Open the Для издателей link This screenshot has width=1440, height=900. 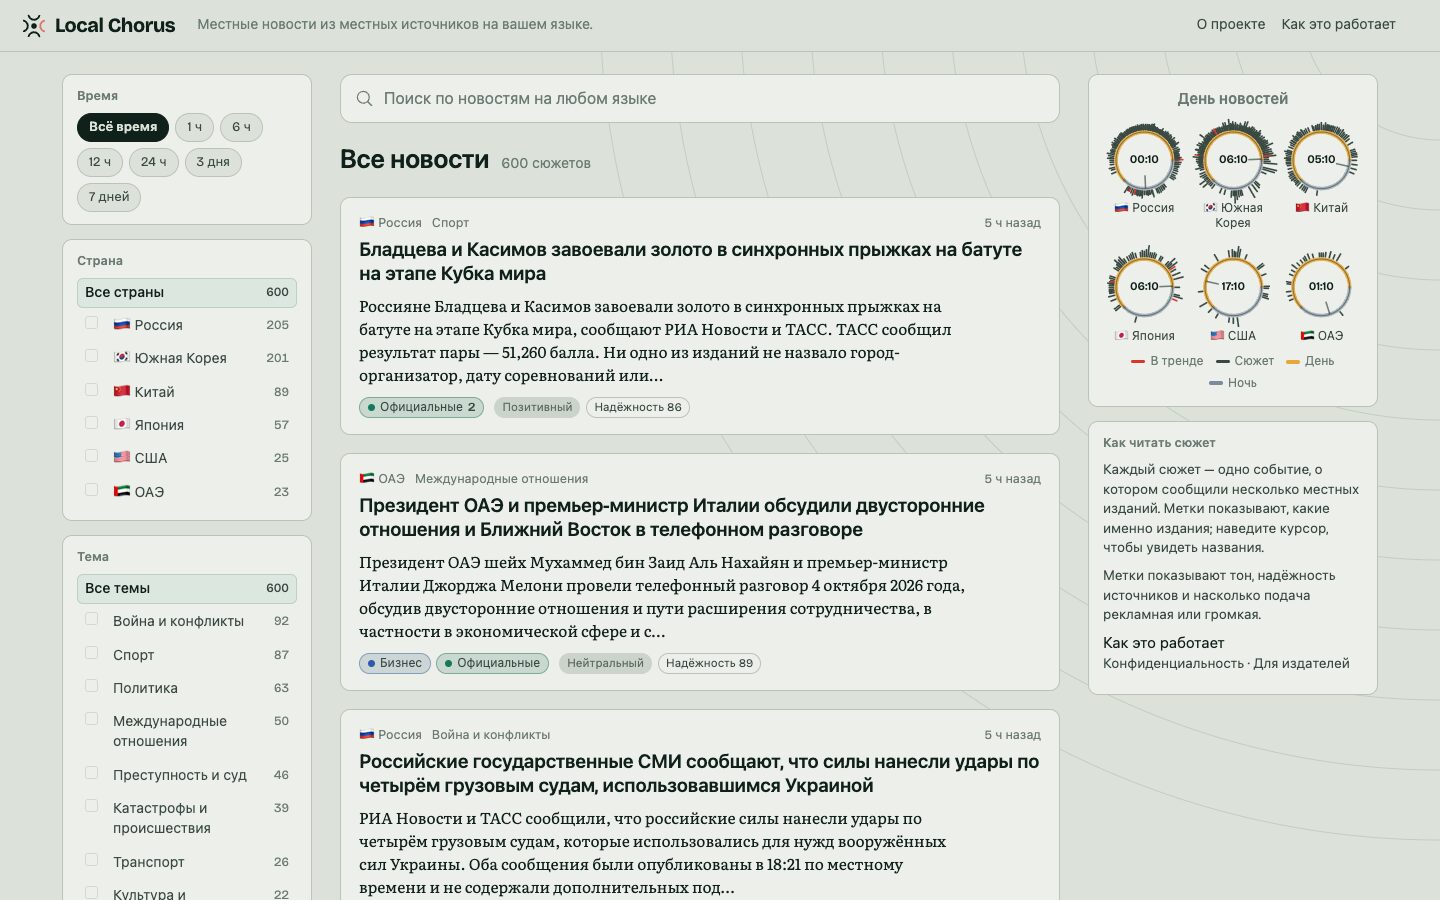tap(1301, 664)
